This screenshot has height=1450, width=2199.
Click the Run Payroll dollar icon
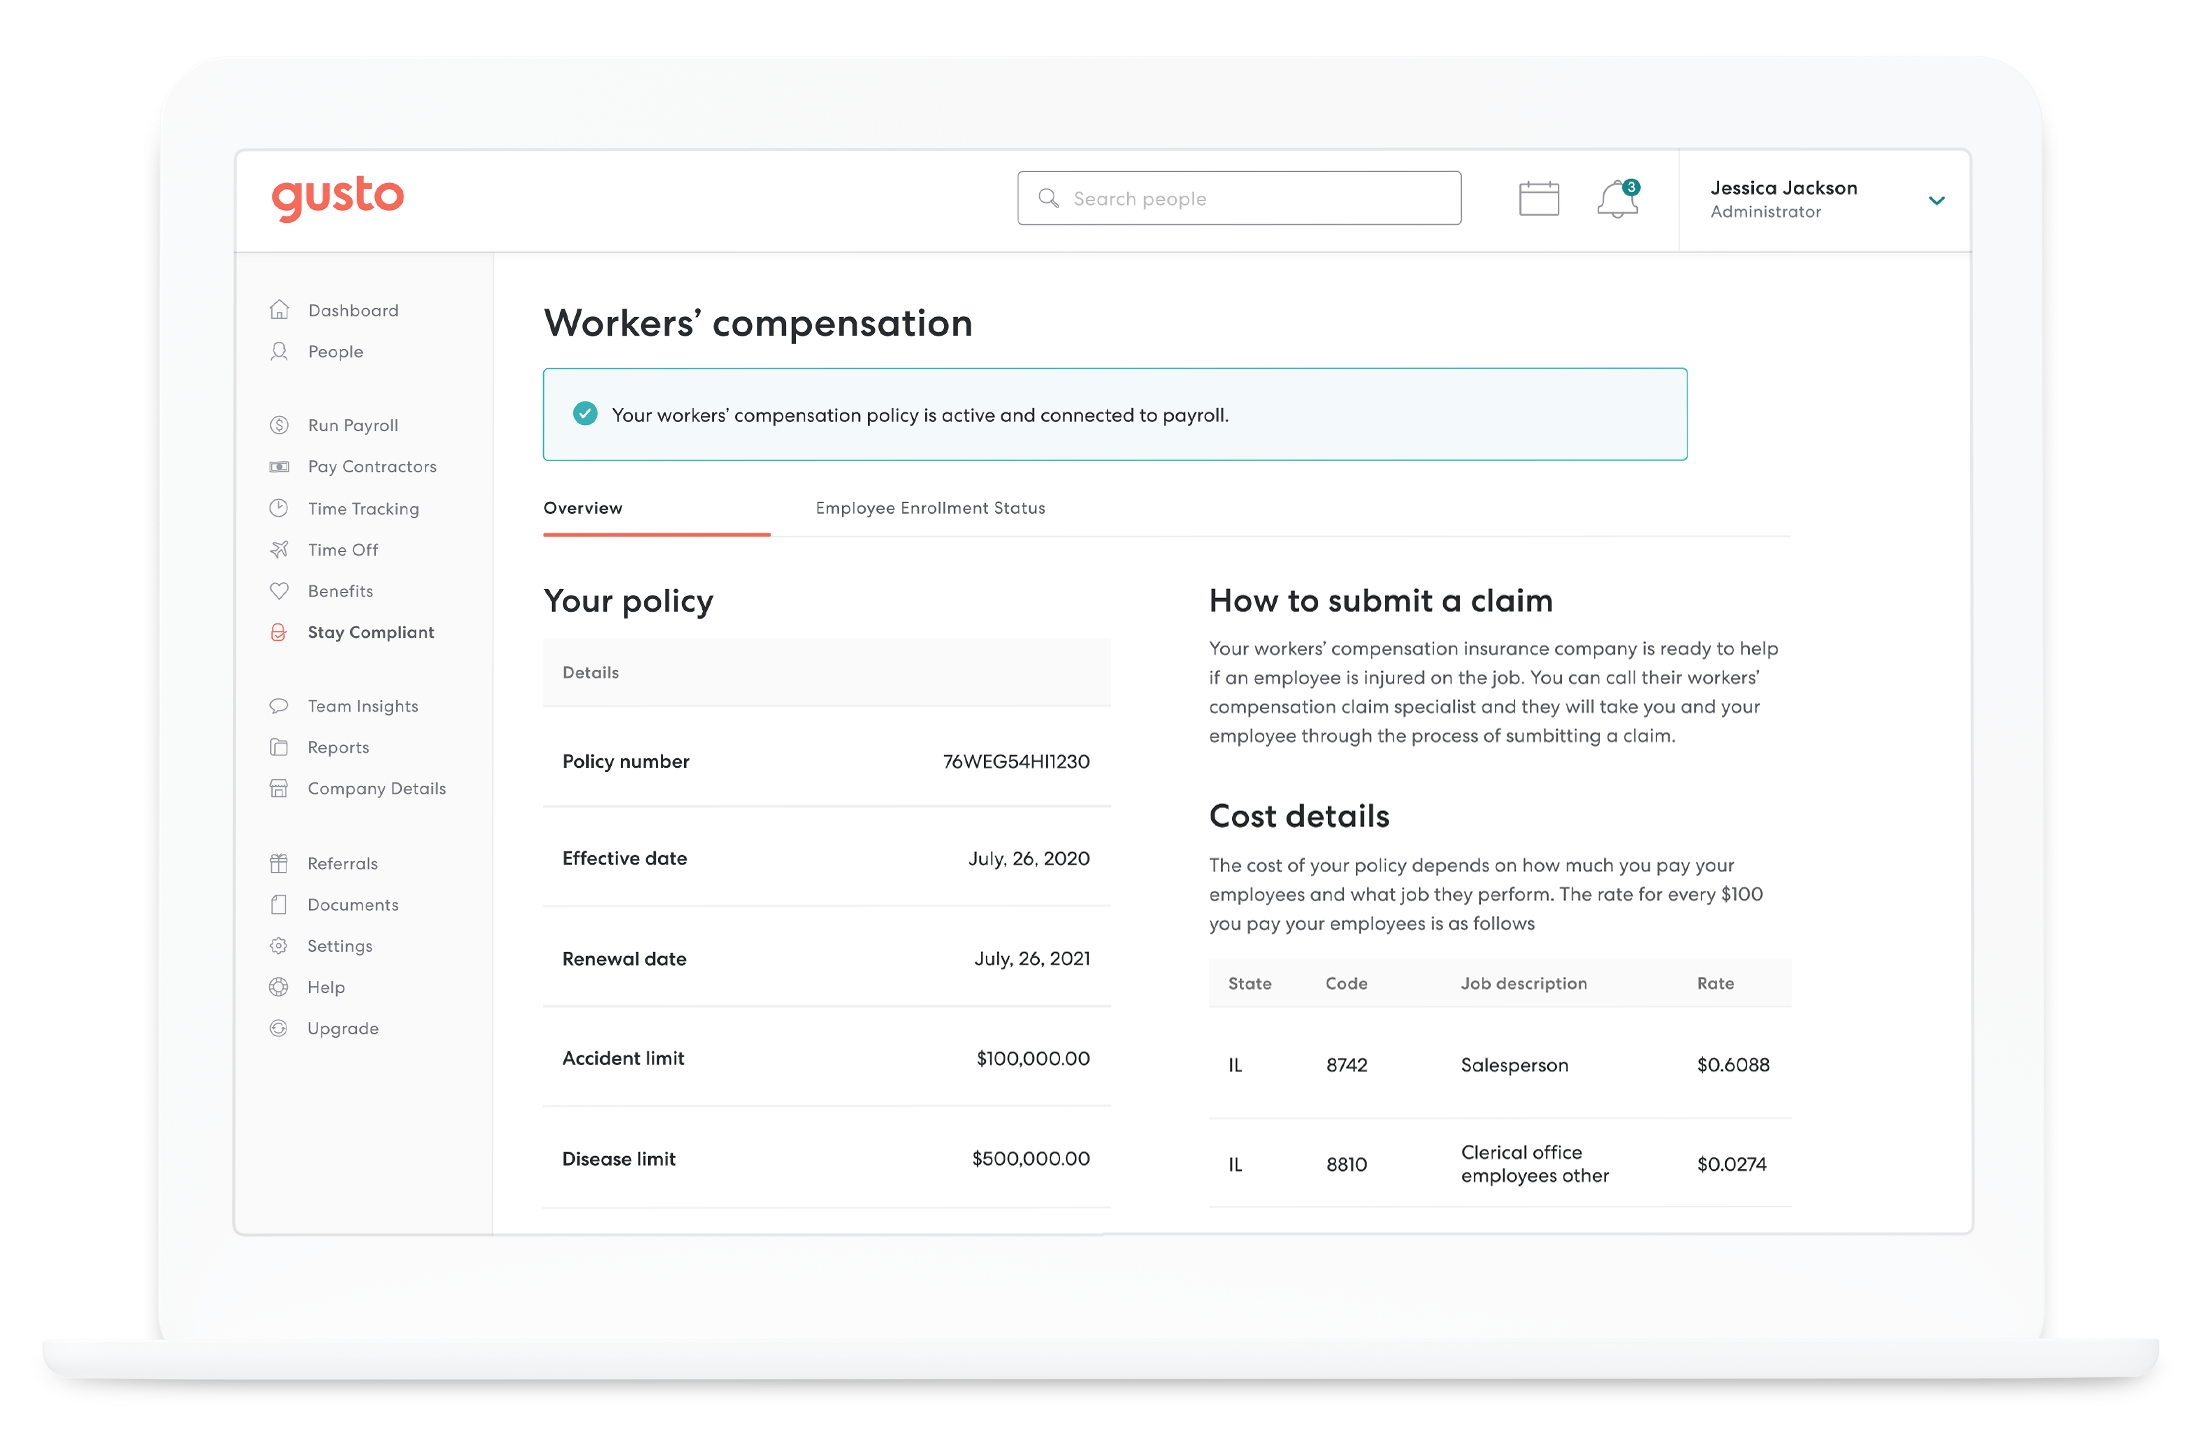point(279,425)
